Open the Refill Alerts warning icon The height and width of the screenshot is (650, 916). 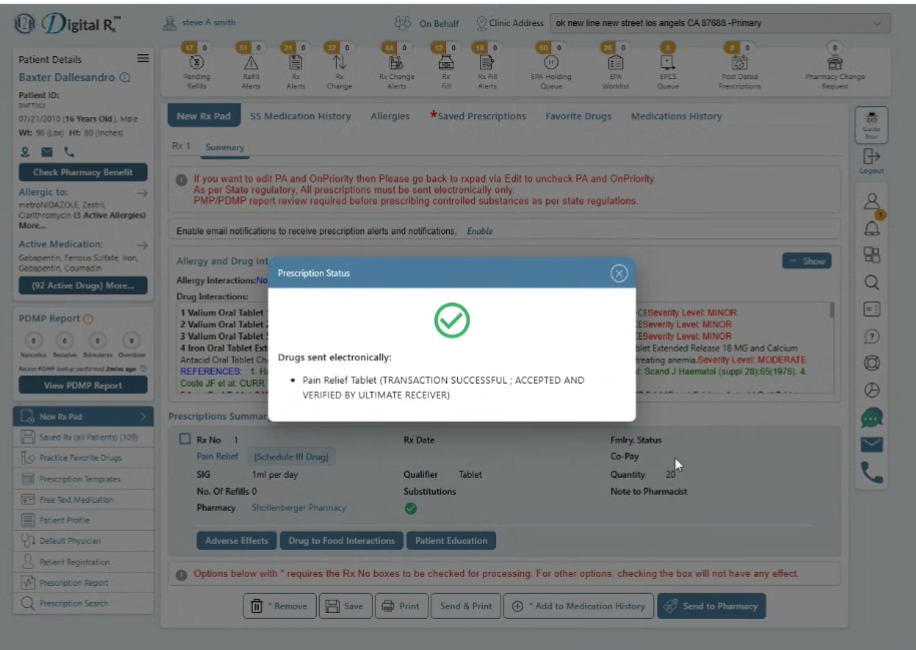251,62
